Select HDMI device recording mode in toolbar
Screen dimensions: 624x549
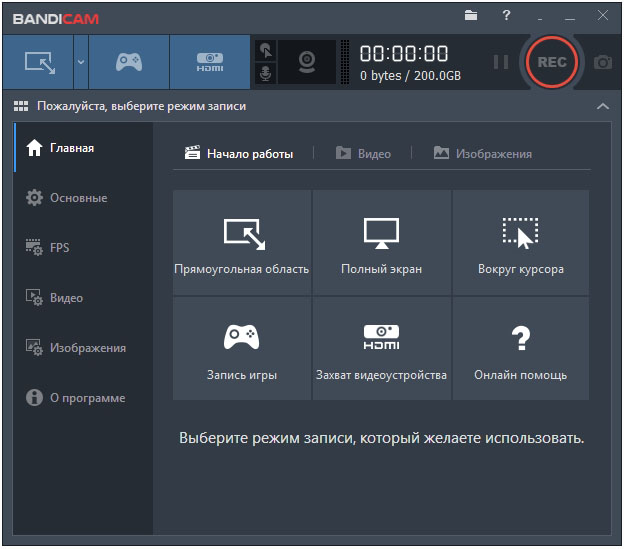209,62
